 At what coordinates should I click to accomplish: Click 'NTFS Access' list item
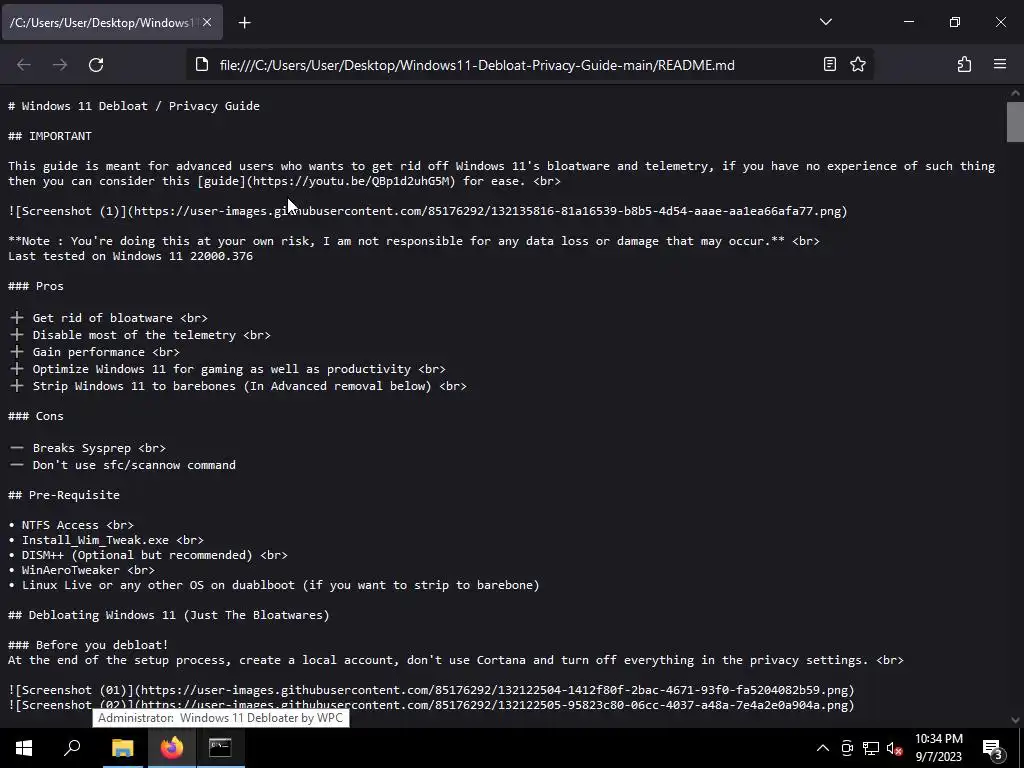click(x=71, y=525)
